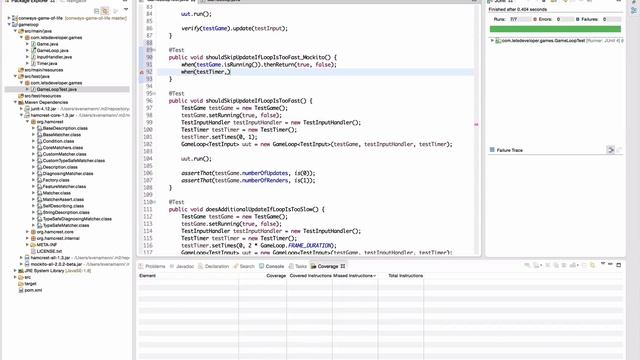The image size is (640, 360).
Task: Expand the Game.java file node
Action: pyautogui.click(x=27, y=44)
